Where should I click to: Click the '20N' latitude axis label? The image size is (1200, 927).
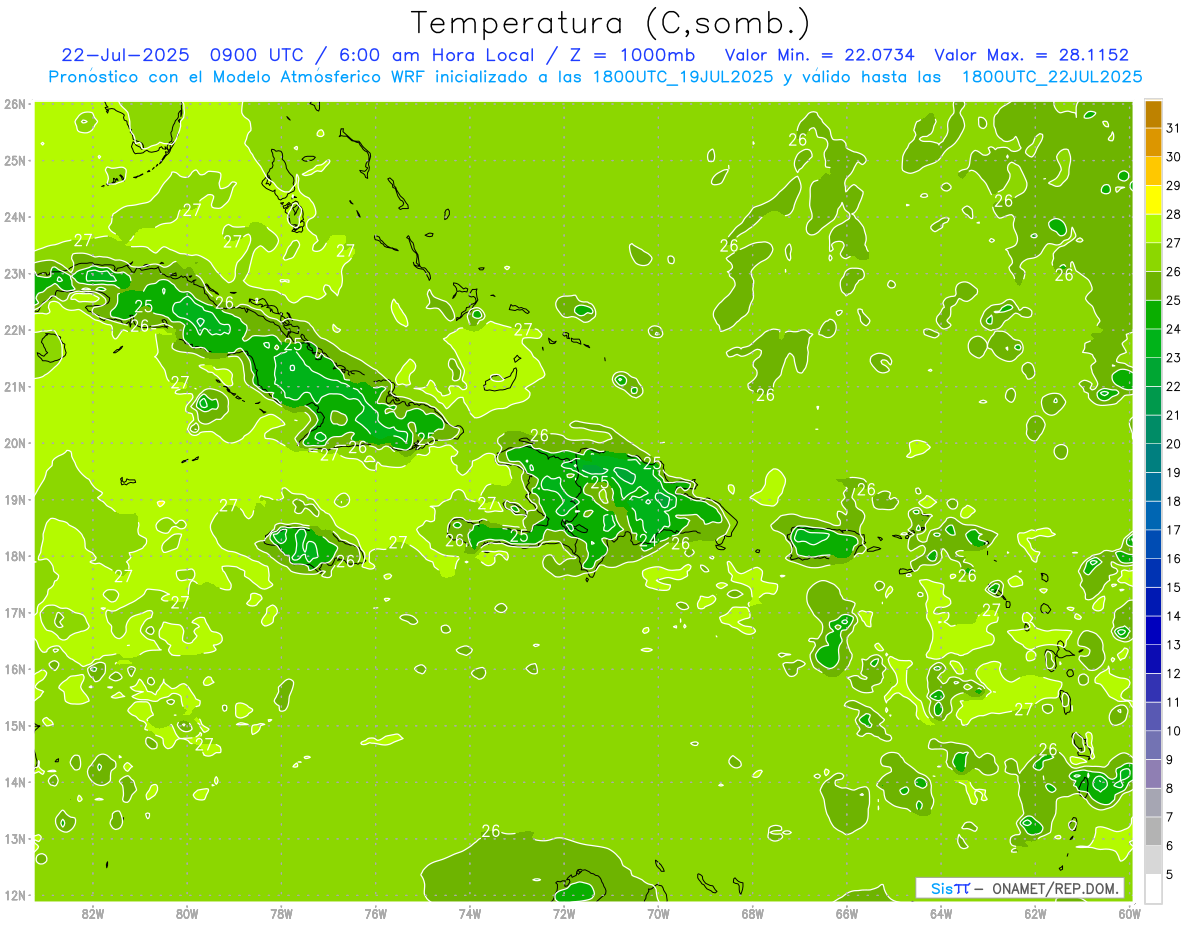click(x=14, y=443)
